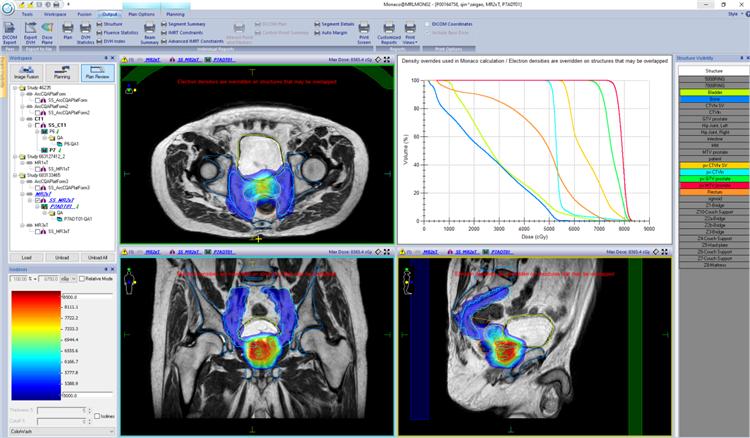750x438 pixels.
Task: Open the Beam Summary report
Action: coord(149,33)
